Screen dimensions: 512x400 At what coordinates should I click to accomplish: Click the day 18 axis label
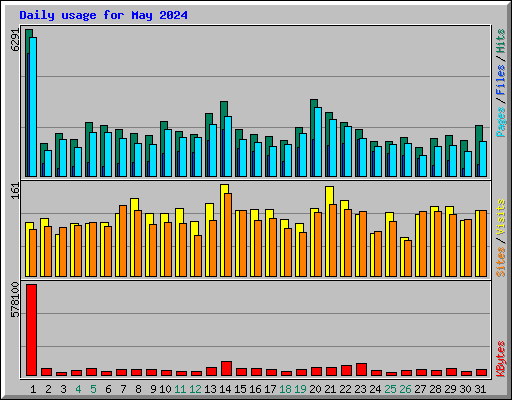pos(285,389)
